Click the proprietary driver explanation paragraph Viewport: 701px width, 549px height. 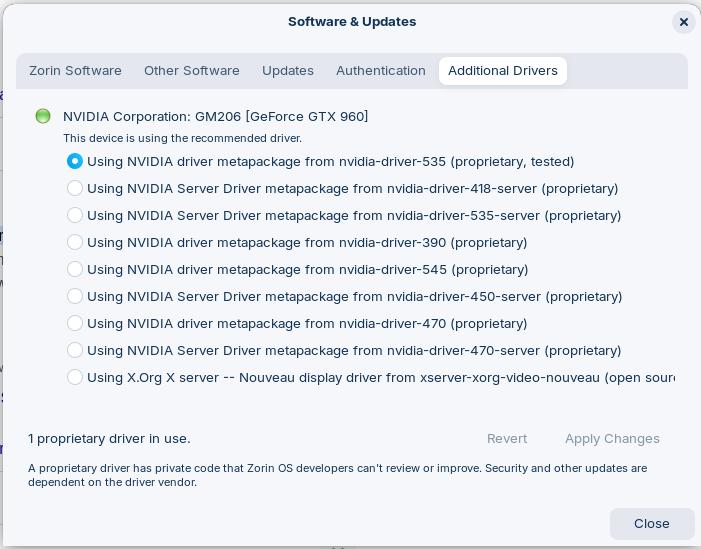point(338,475)
